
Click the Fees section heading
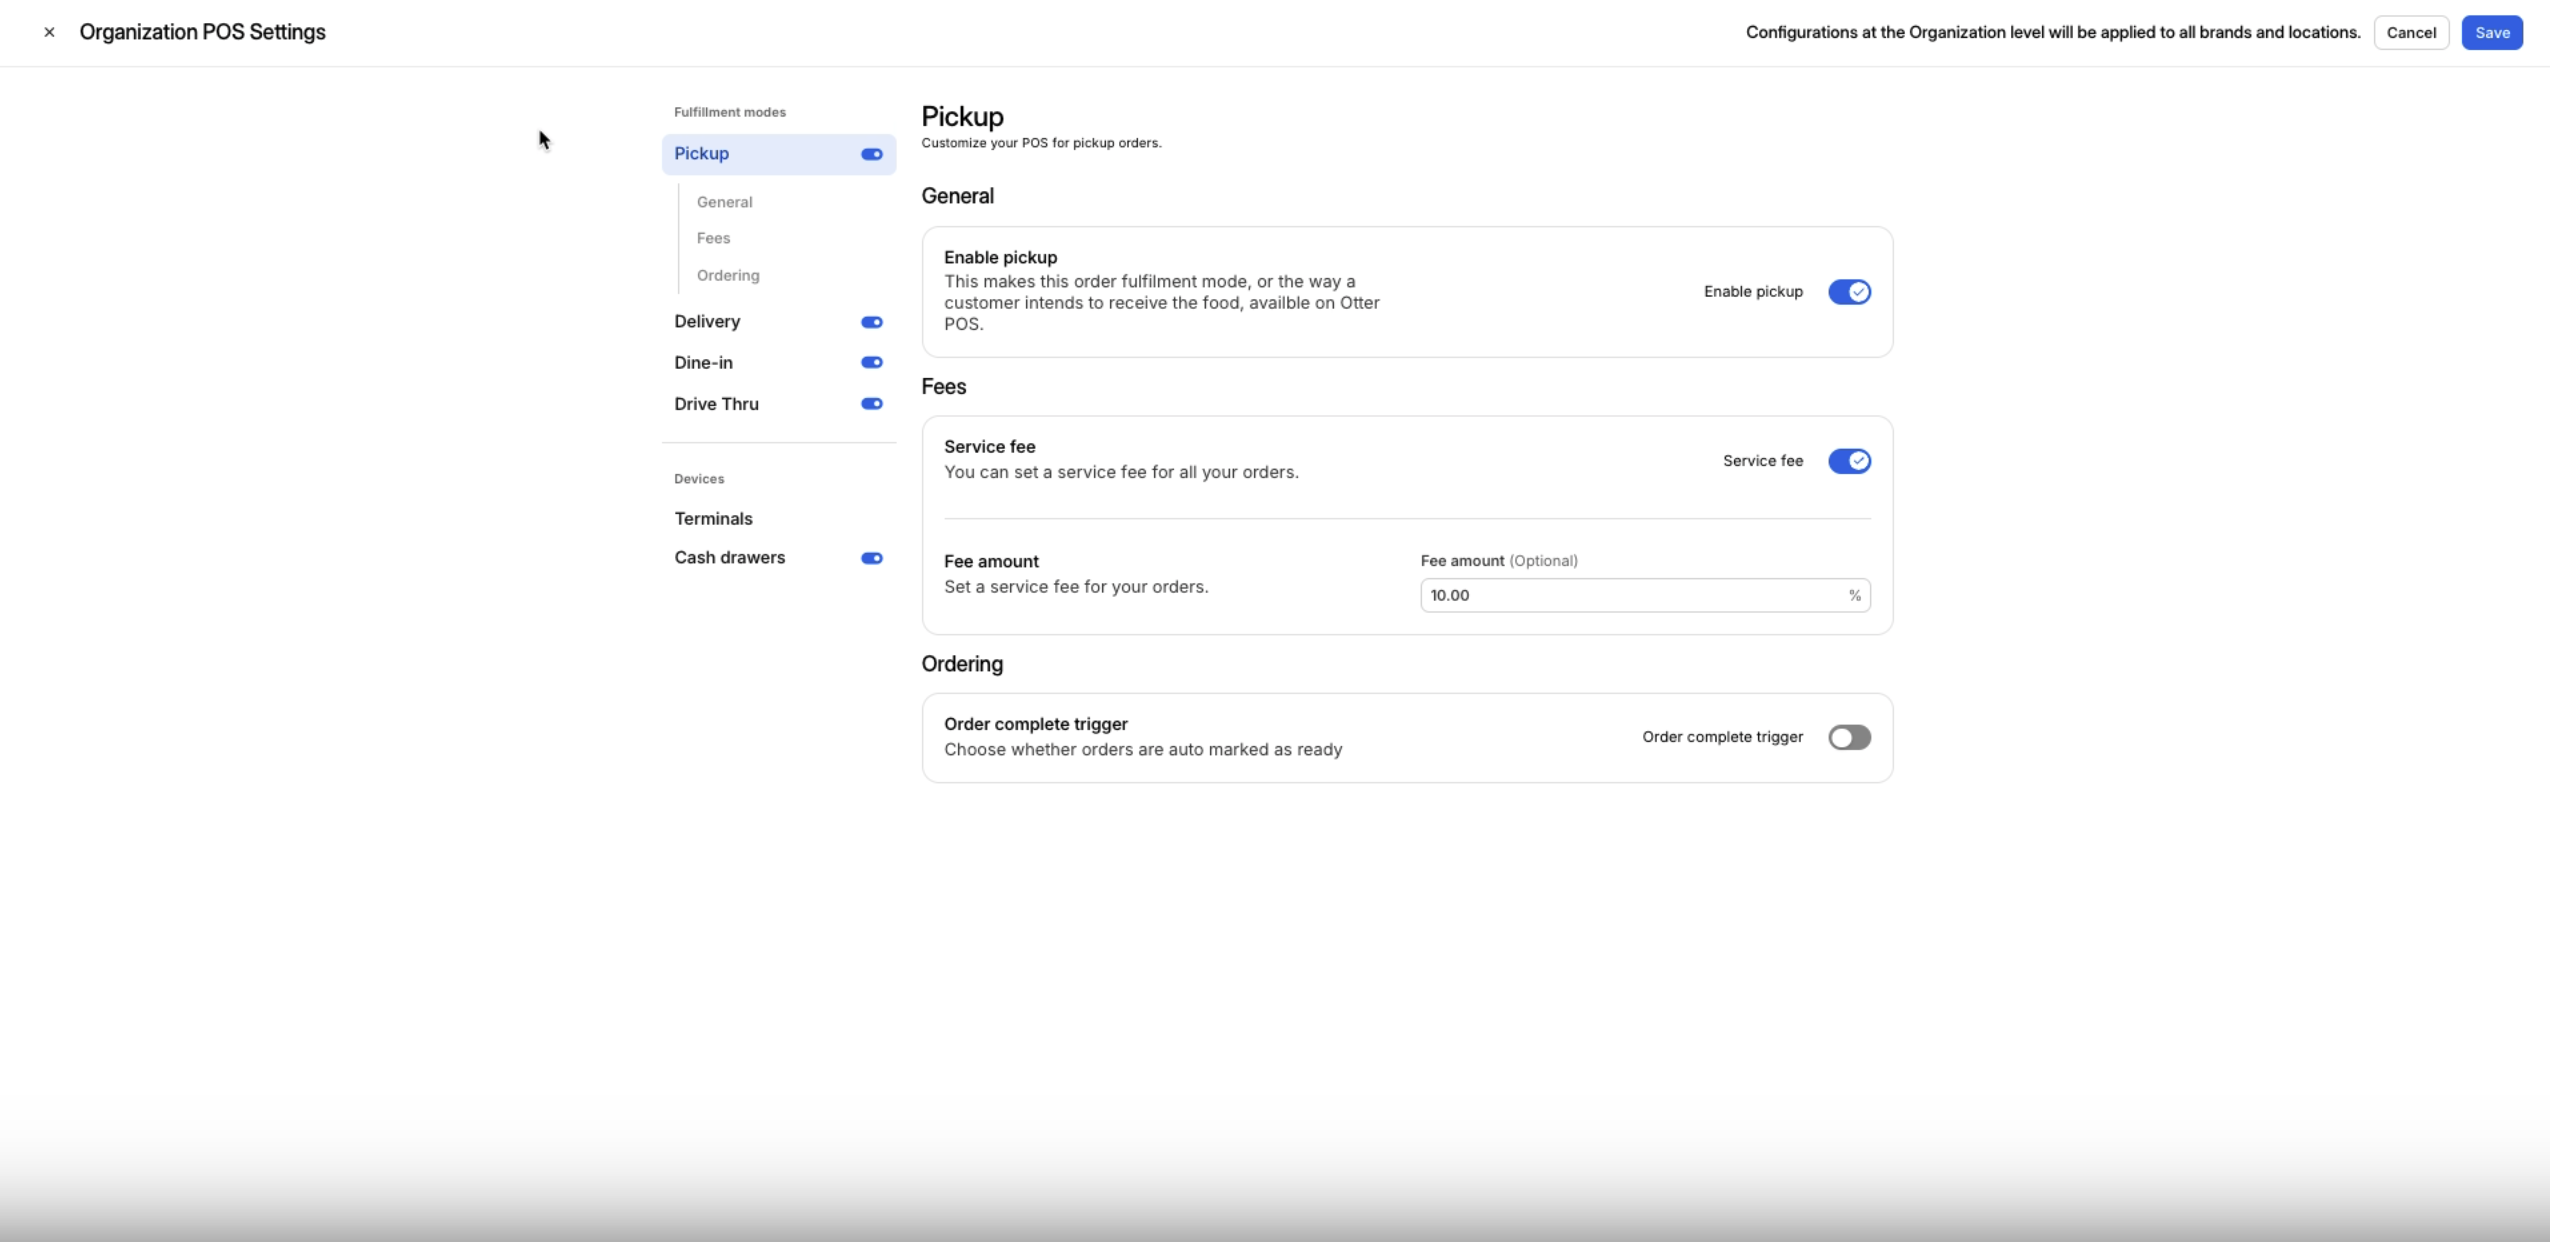944,386
